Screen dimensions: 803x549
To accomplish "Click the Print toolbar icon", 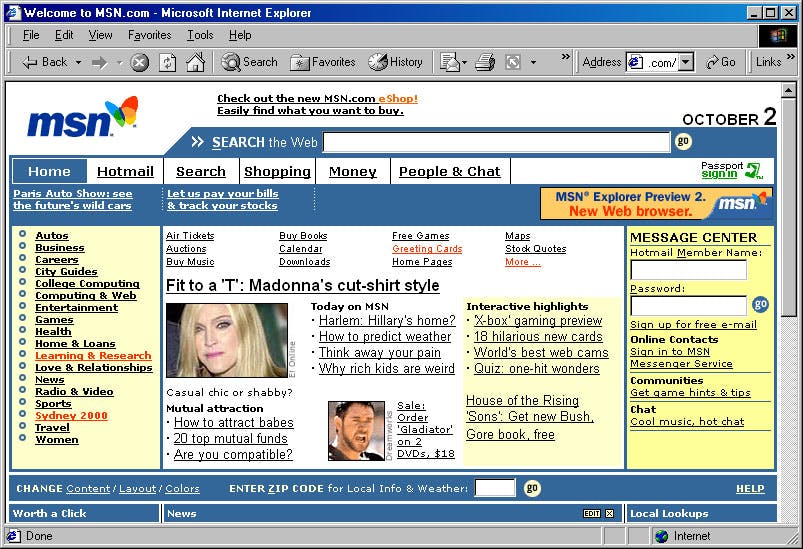I will click(484, 62).
